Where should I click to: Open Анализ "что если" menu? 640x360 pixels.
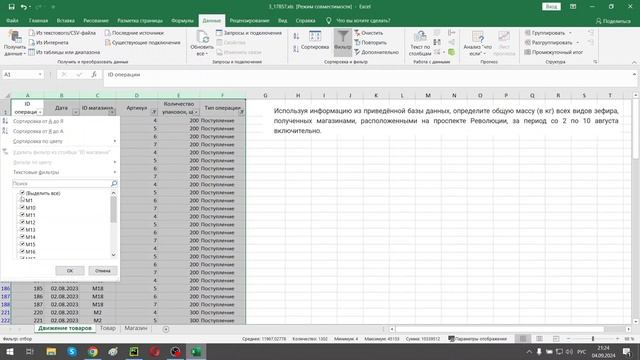(x=477, y=43)
